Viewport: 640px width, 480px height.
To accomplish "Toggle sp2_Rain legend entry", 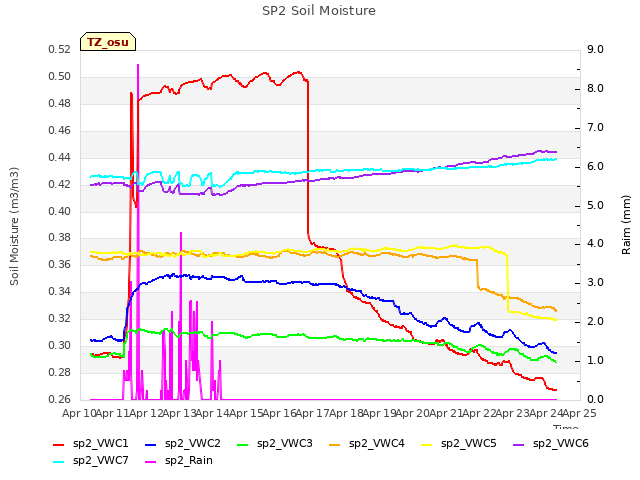I will point(179,460).
